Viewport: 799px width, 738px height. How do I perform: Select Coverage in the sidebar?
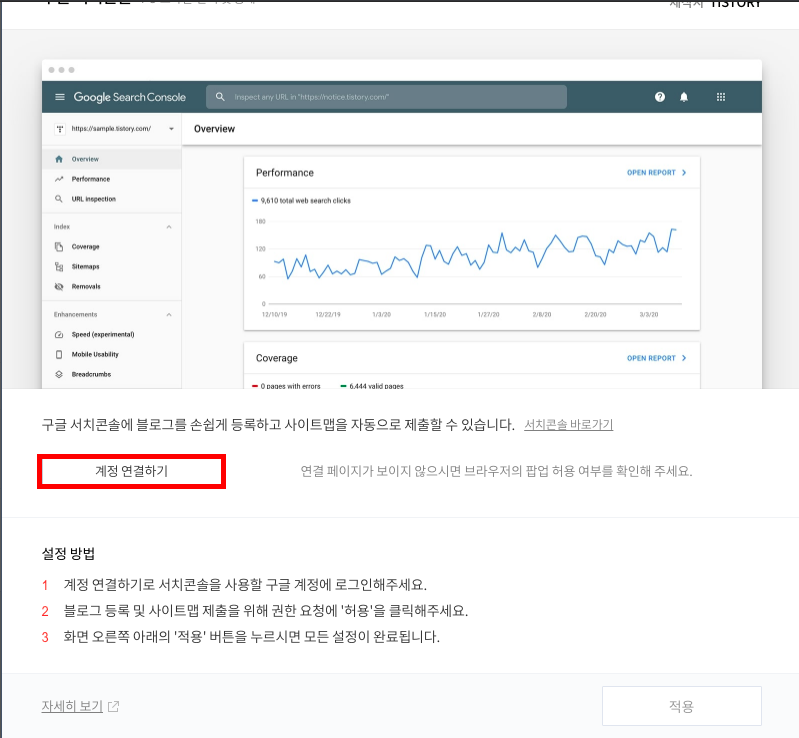[x=112, y=247]
